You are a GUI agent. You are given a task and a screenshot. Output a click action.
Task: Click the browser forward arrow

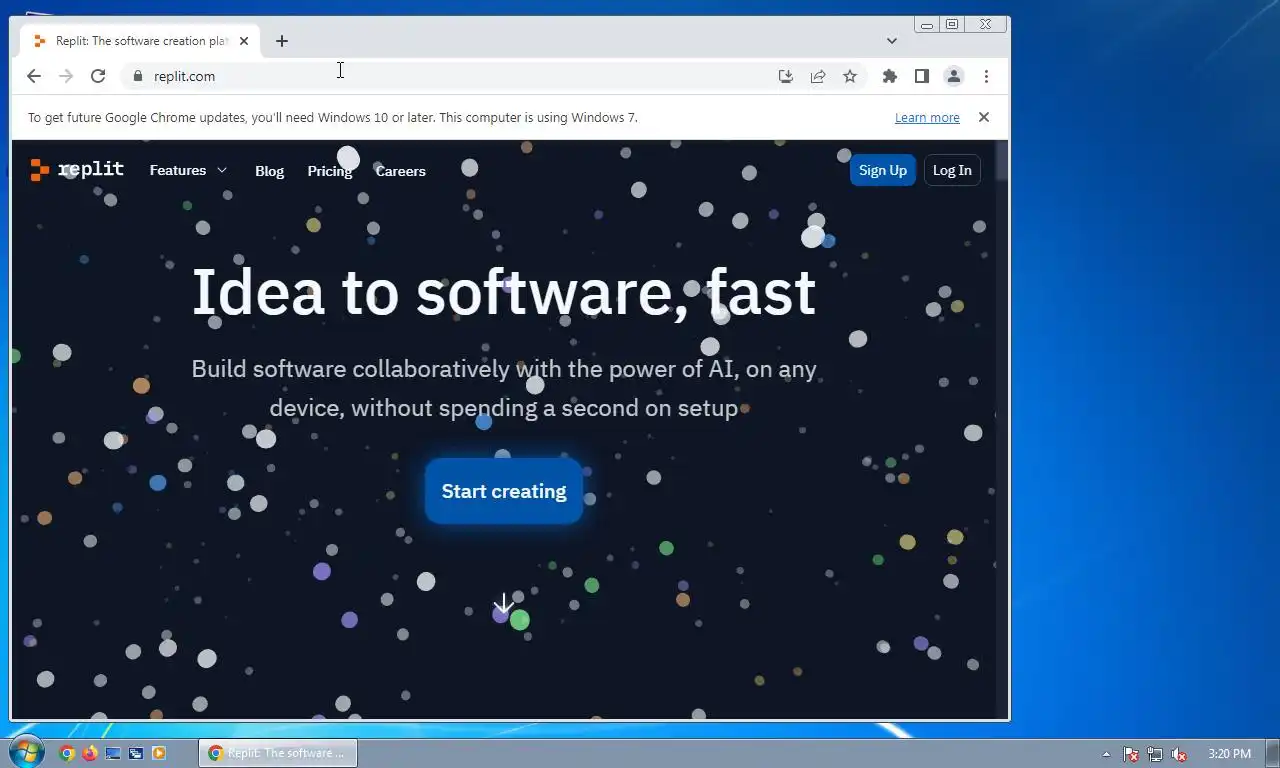66,76
